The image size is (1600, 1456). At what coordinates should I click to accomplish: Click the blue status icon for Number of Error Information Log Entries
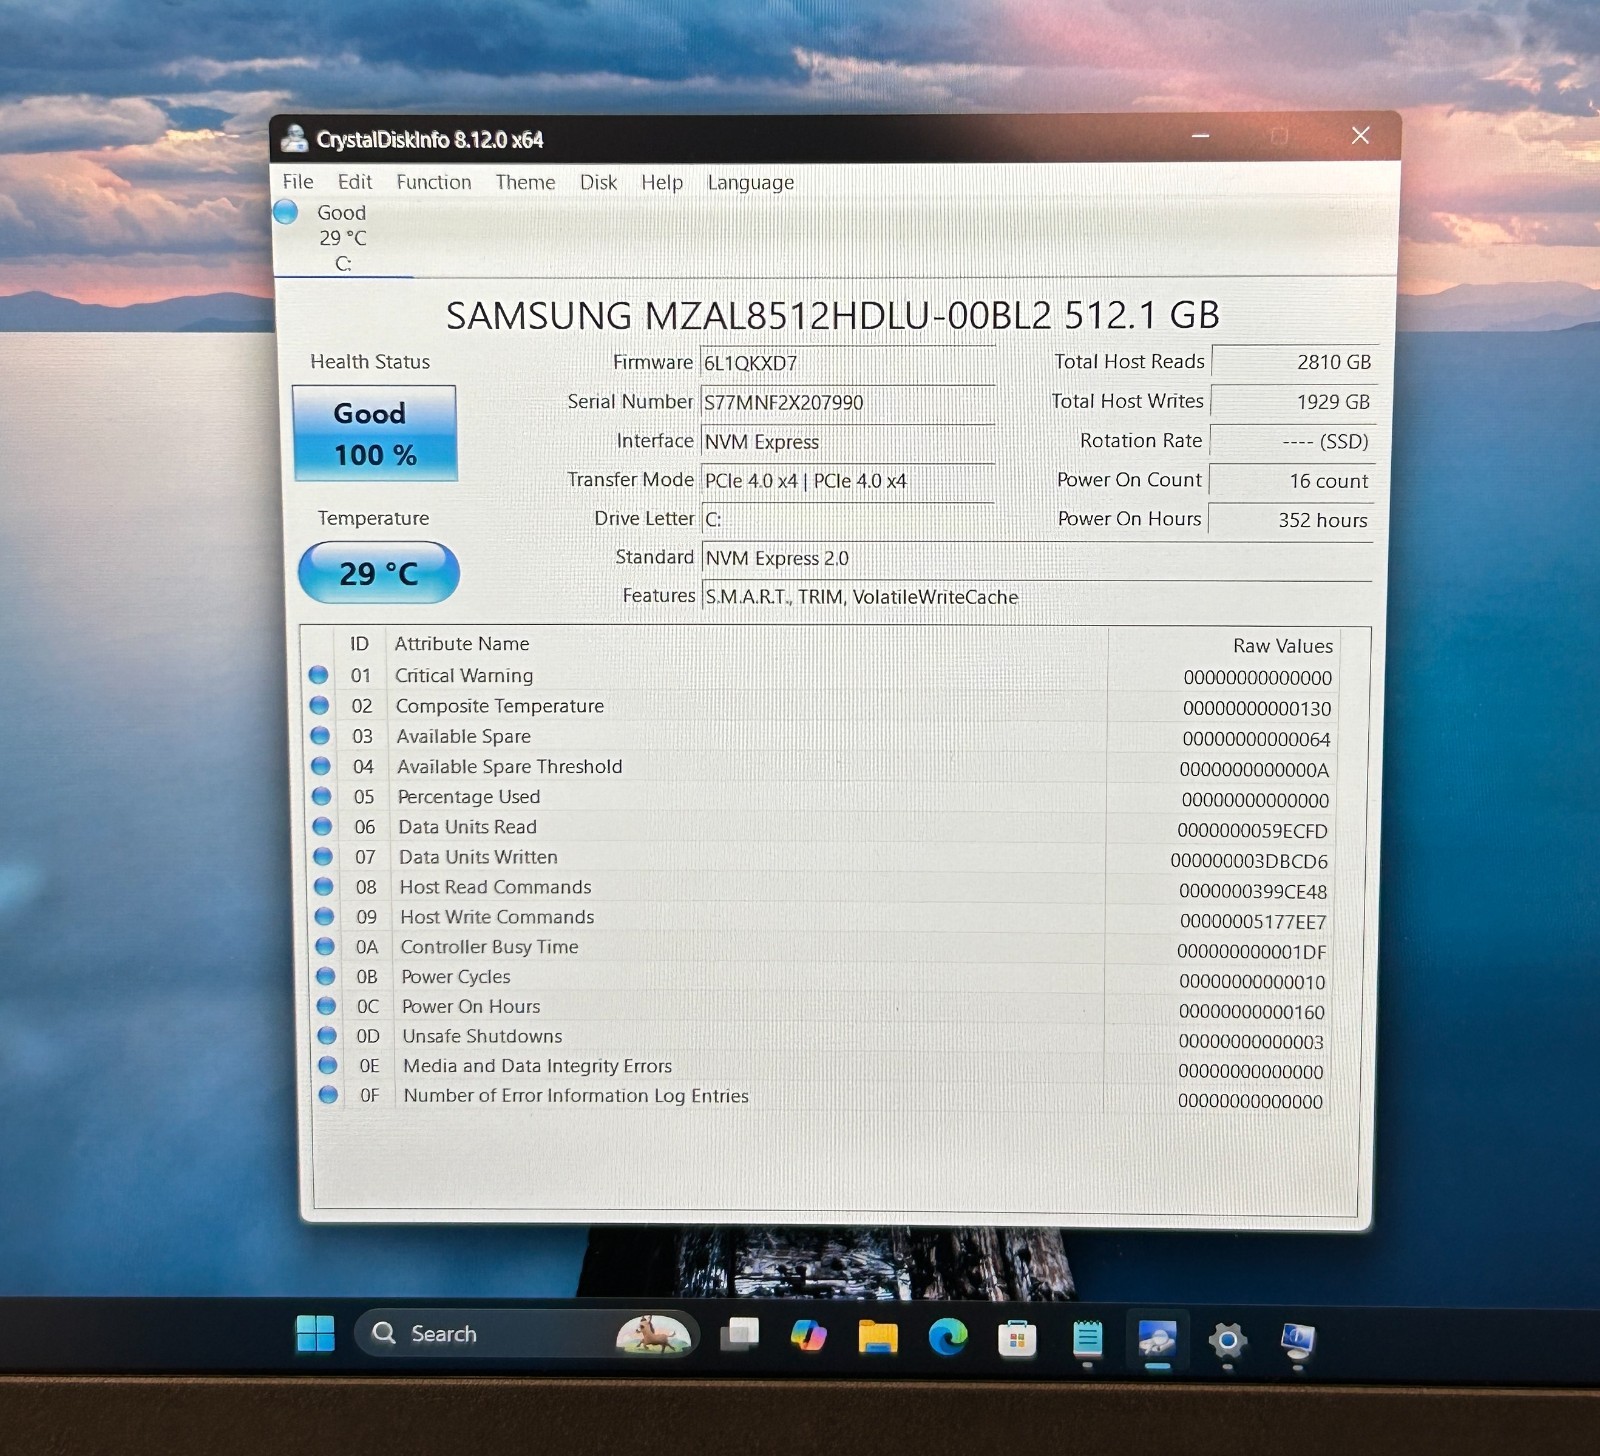coord(328,1095)
